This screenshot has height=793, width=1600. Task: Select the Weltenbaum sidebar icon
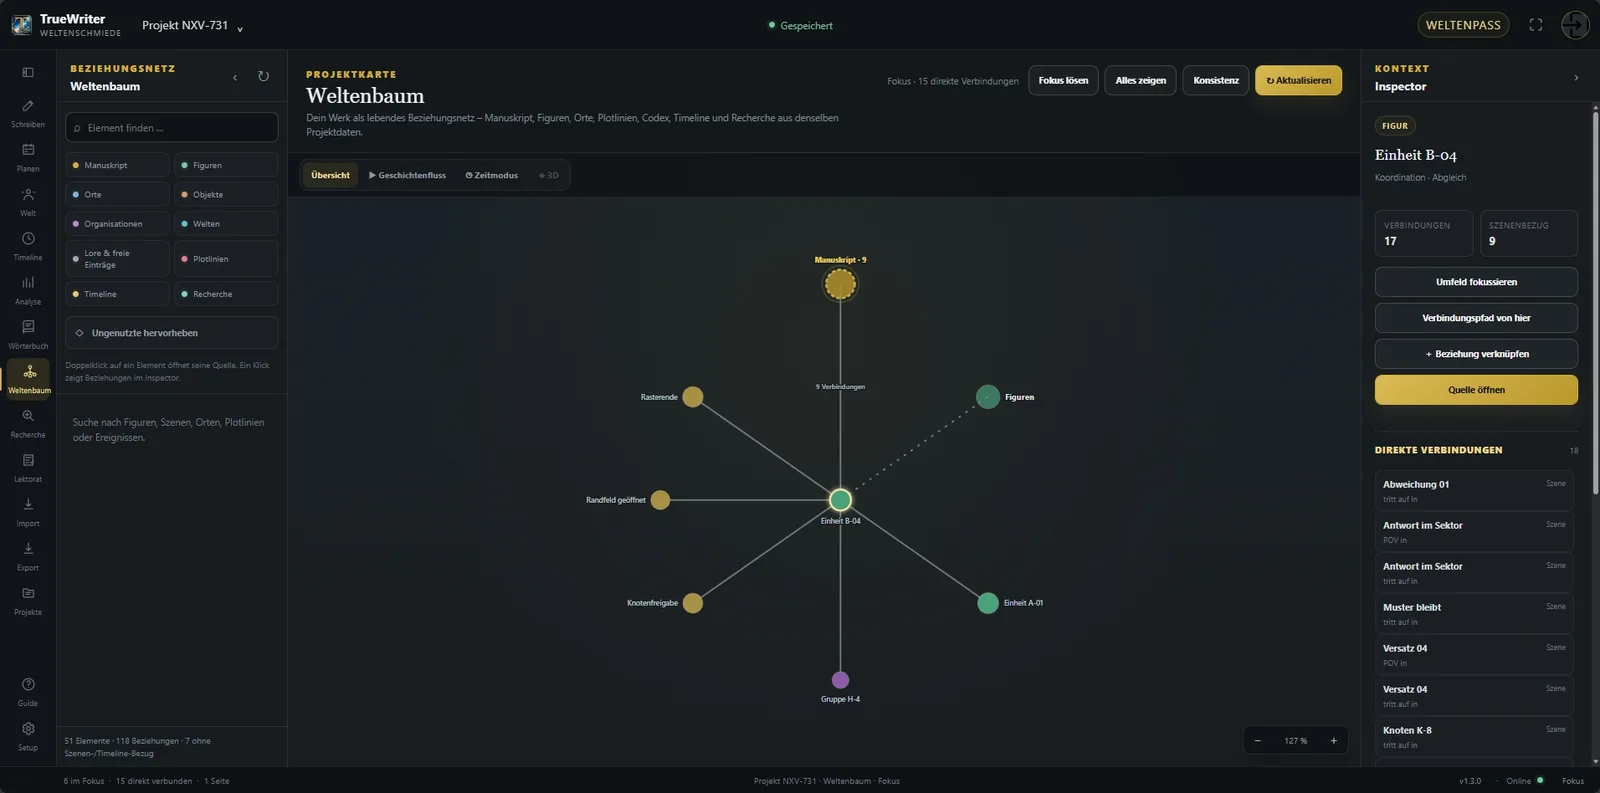pos(29,379)
